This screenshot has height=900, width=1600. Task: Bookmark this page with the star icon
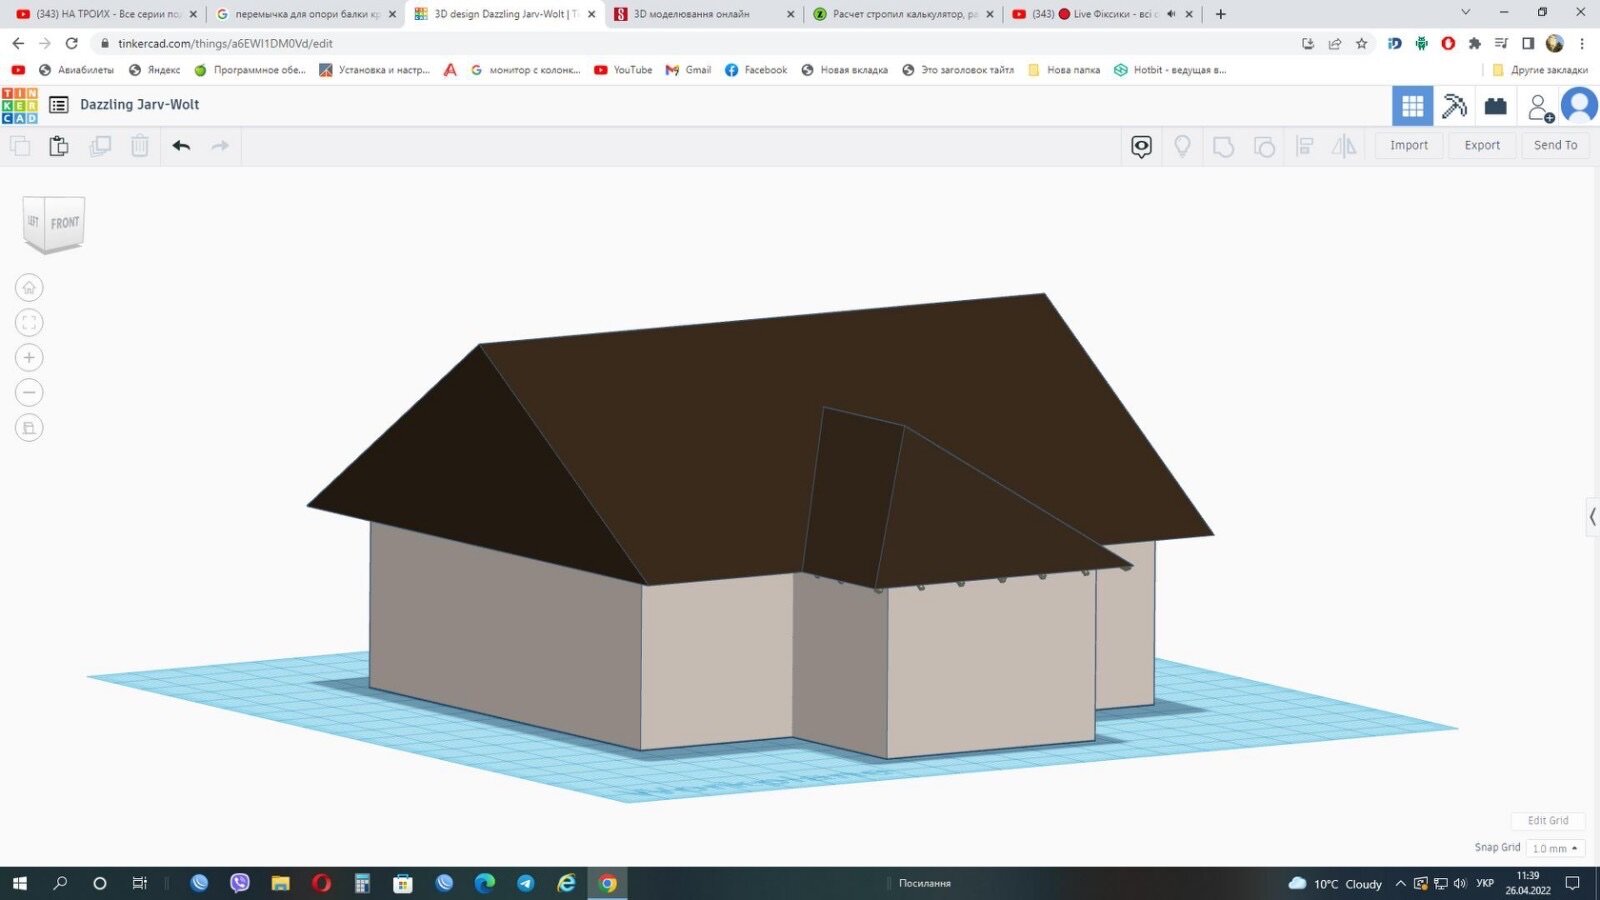click(x=1361, y=43)
